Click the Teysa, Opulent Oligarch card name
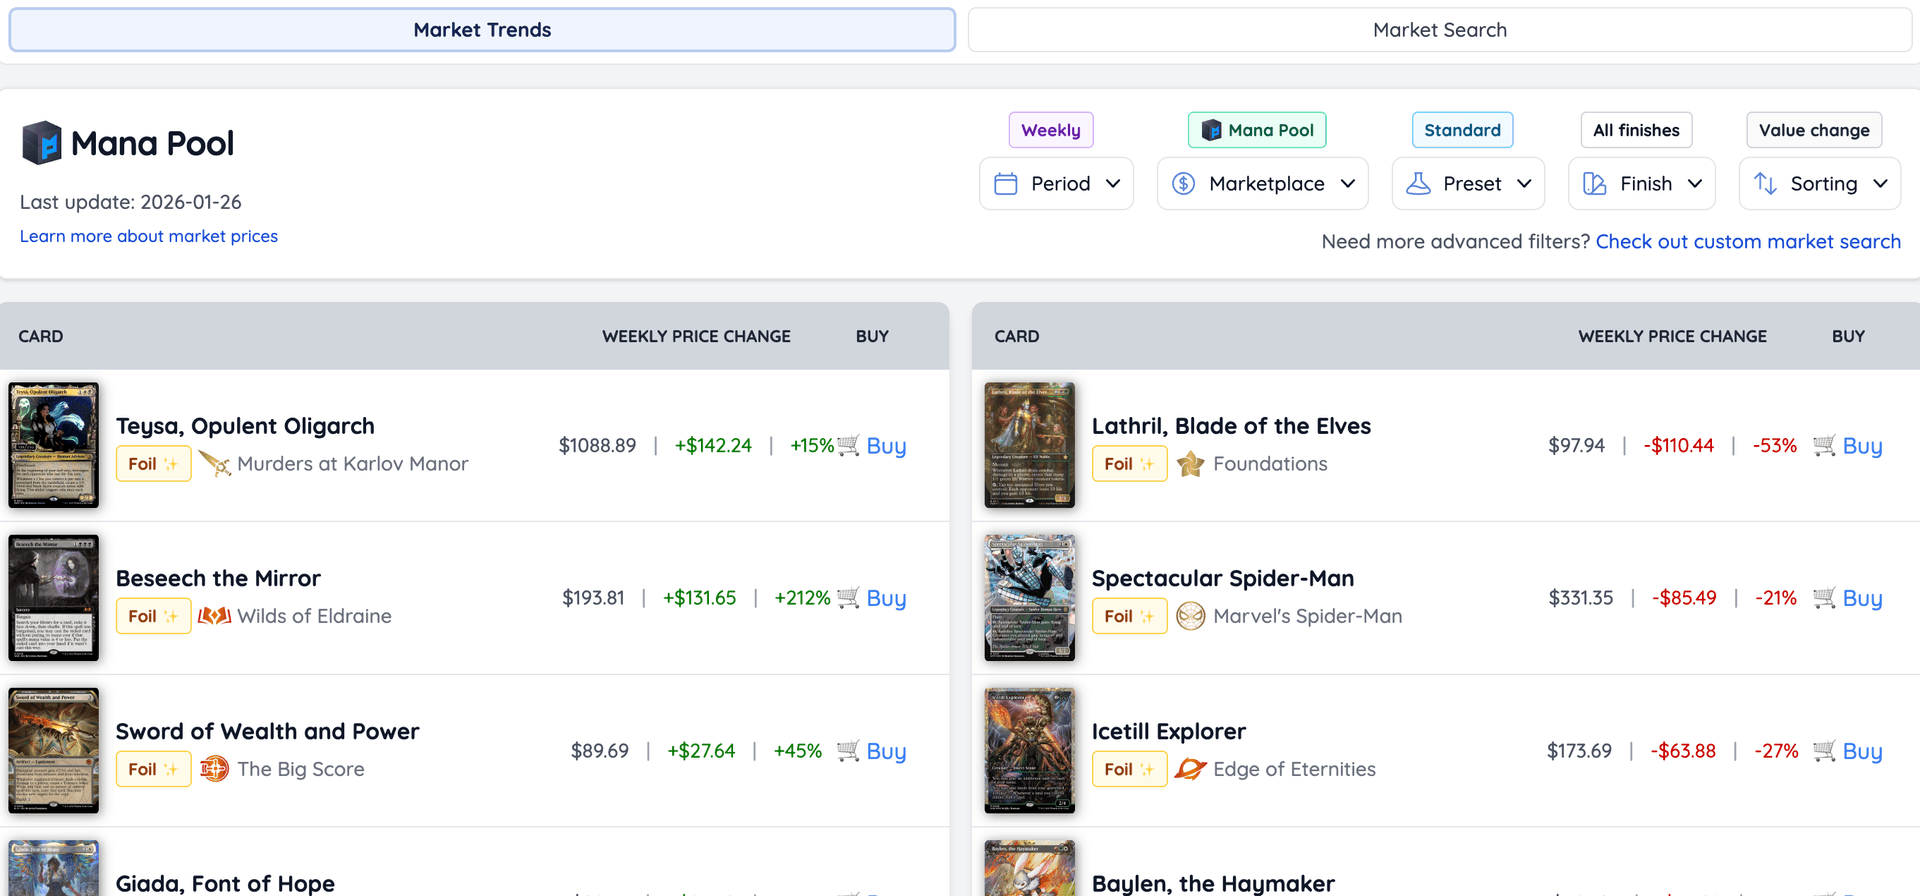The image size is (1920, 896). pyautogui.click(x=245, y=426)
